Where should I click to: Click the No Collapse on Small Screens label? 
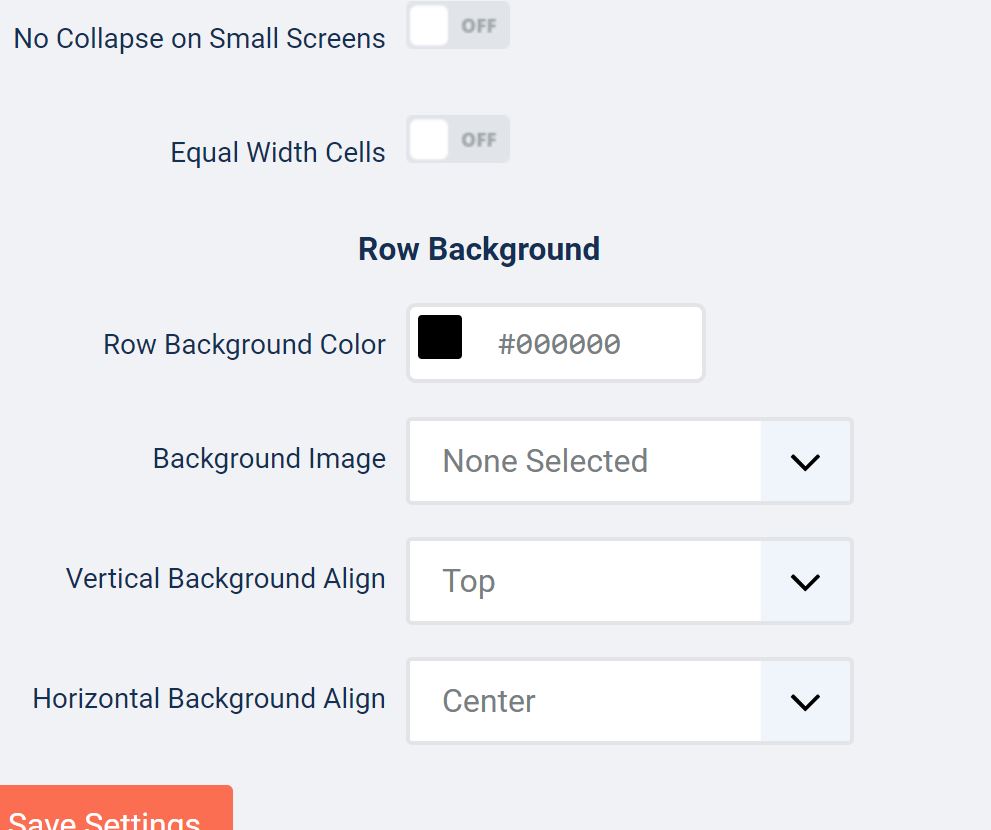pos(200,39)
